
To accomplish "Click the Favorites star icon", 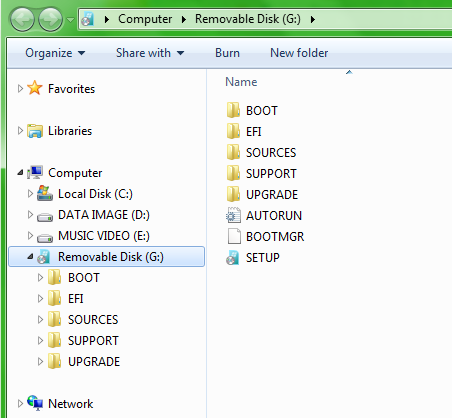I will [35, 88].
